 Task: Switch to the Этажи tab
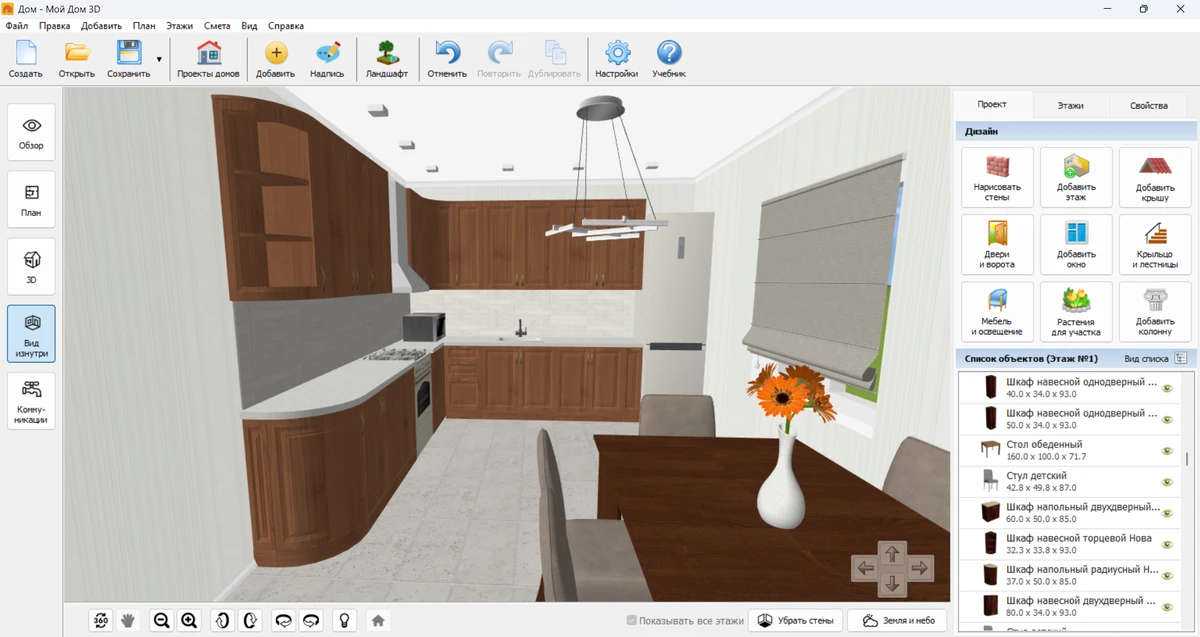[1070, 105]
